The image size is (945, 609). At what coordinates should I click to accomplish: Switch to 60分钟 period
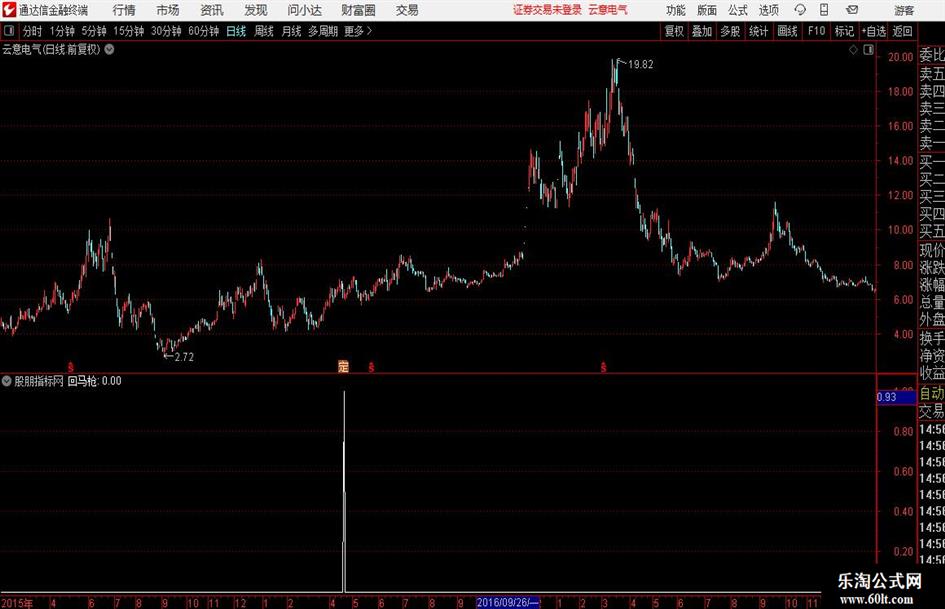(x=204, y=31)
